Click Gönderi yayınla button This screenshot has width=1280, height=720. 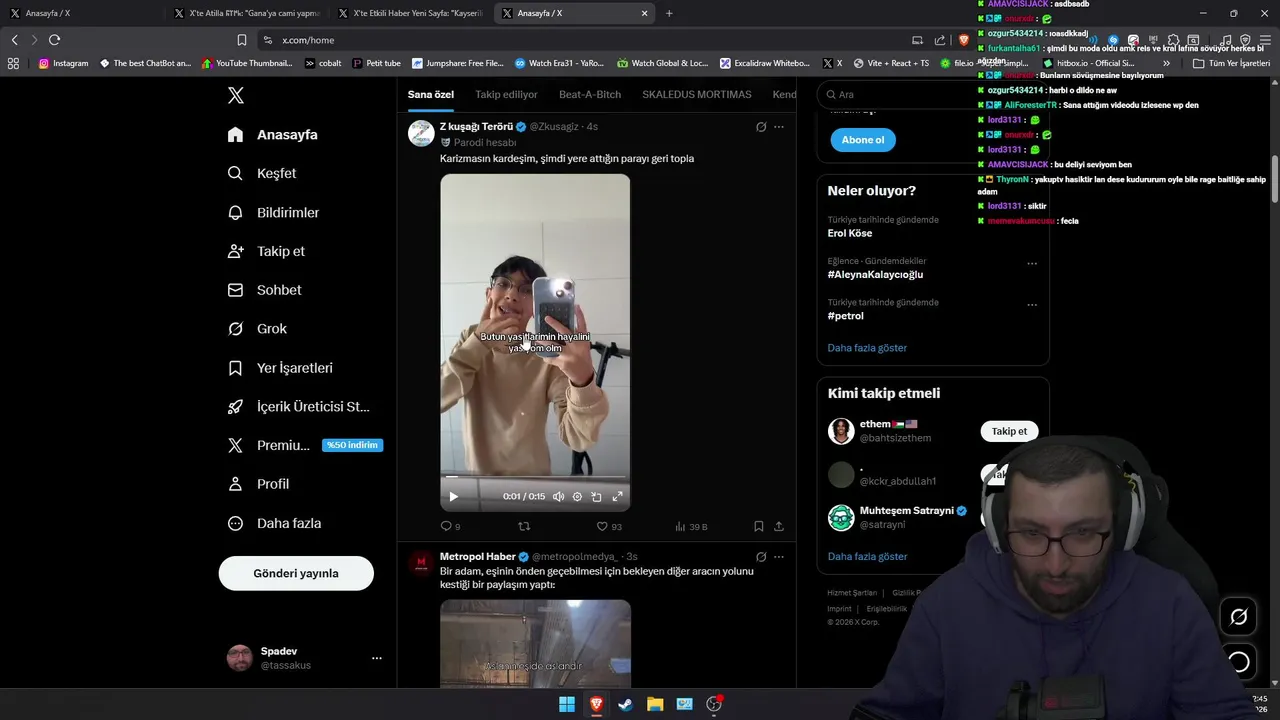pos(296,573)
